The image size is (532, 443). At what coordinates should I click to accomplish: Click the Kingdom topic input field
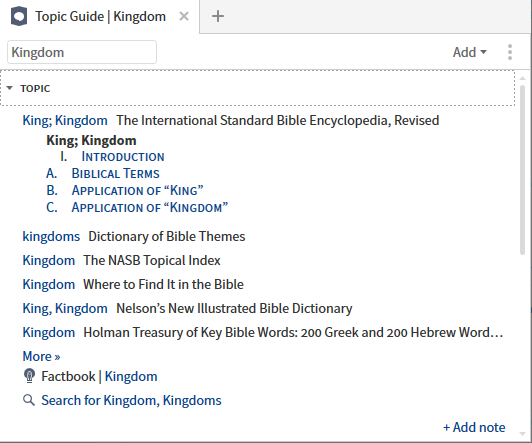pyautogui.click(x=82, y=52)
